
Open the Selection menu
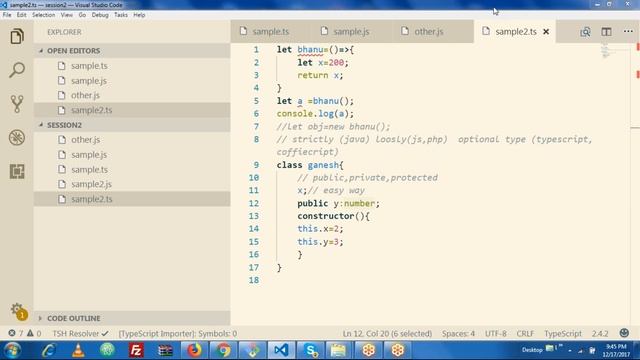tap(44, 15)
